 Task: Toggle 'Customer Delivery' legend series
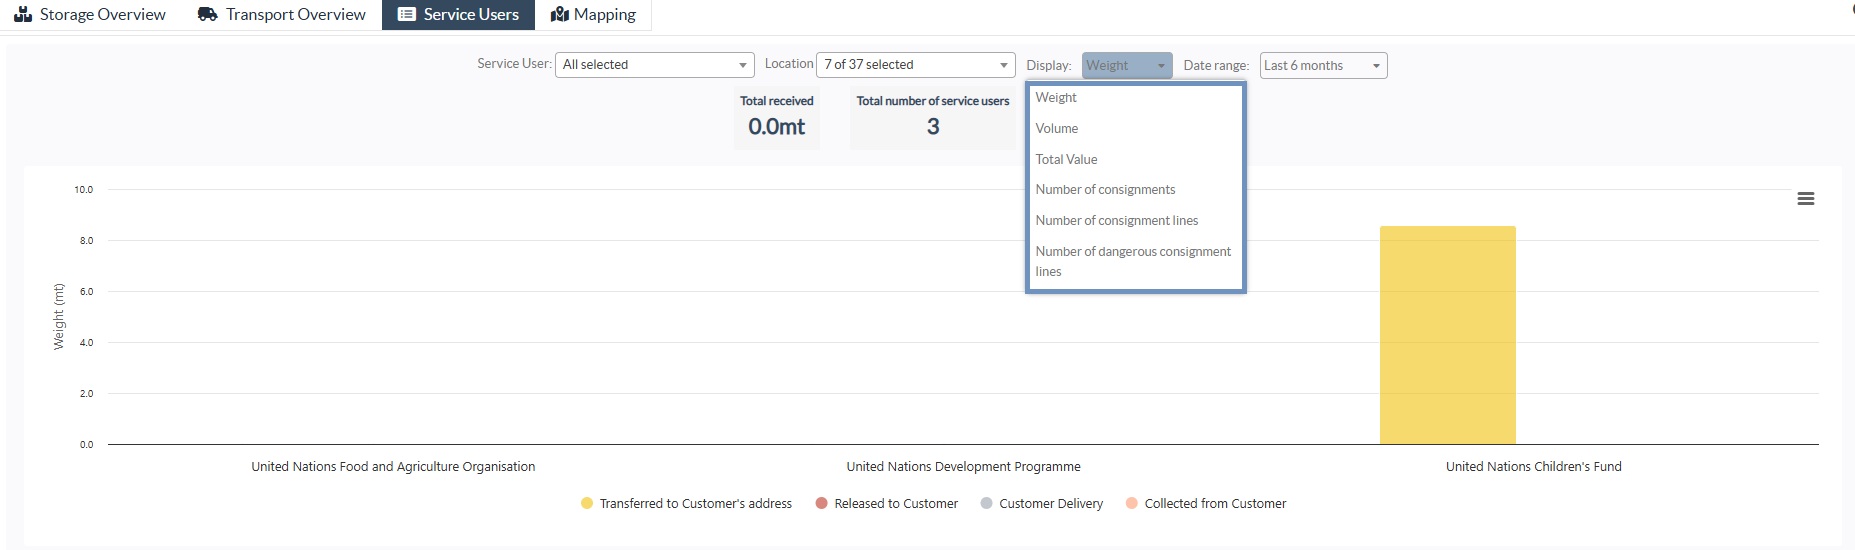click(x=1042, y=504)
